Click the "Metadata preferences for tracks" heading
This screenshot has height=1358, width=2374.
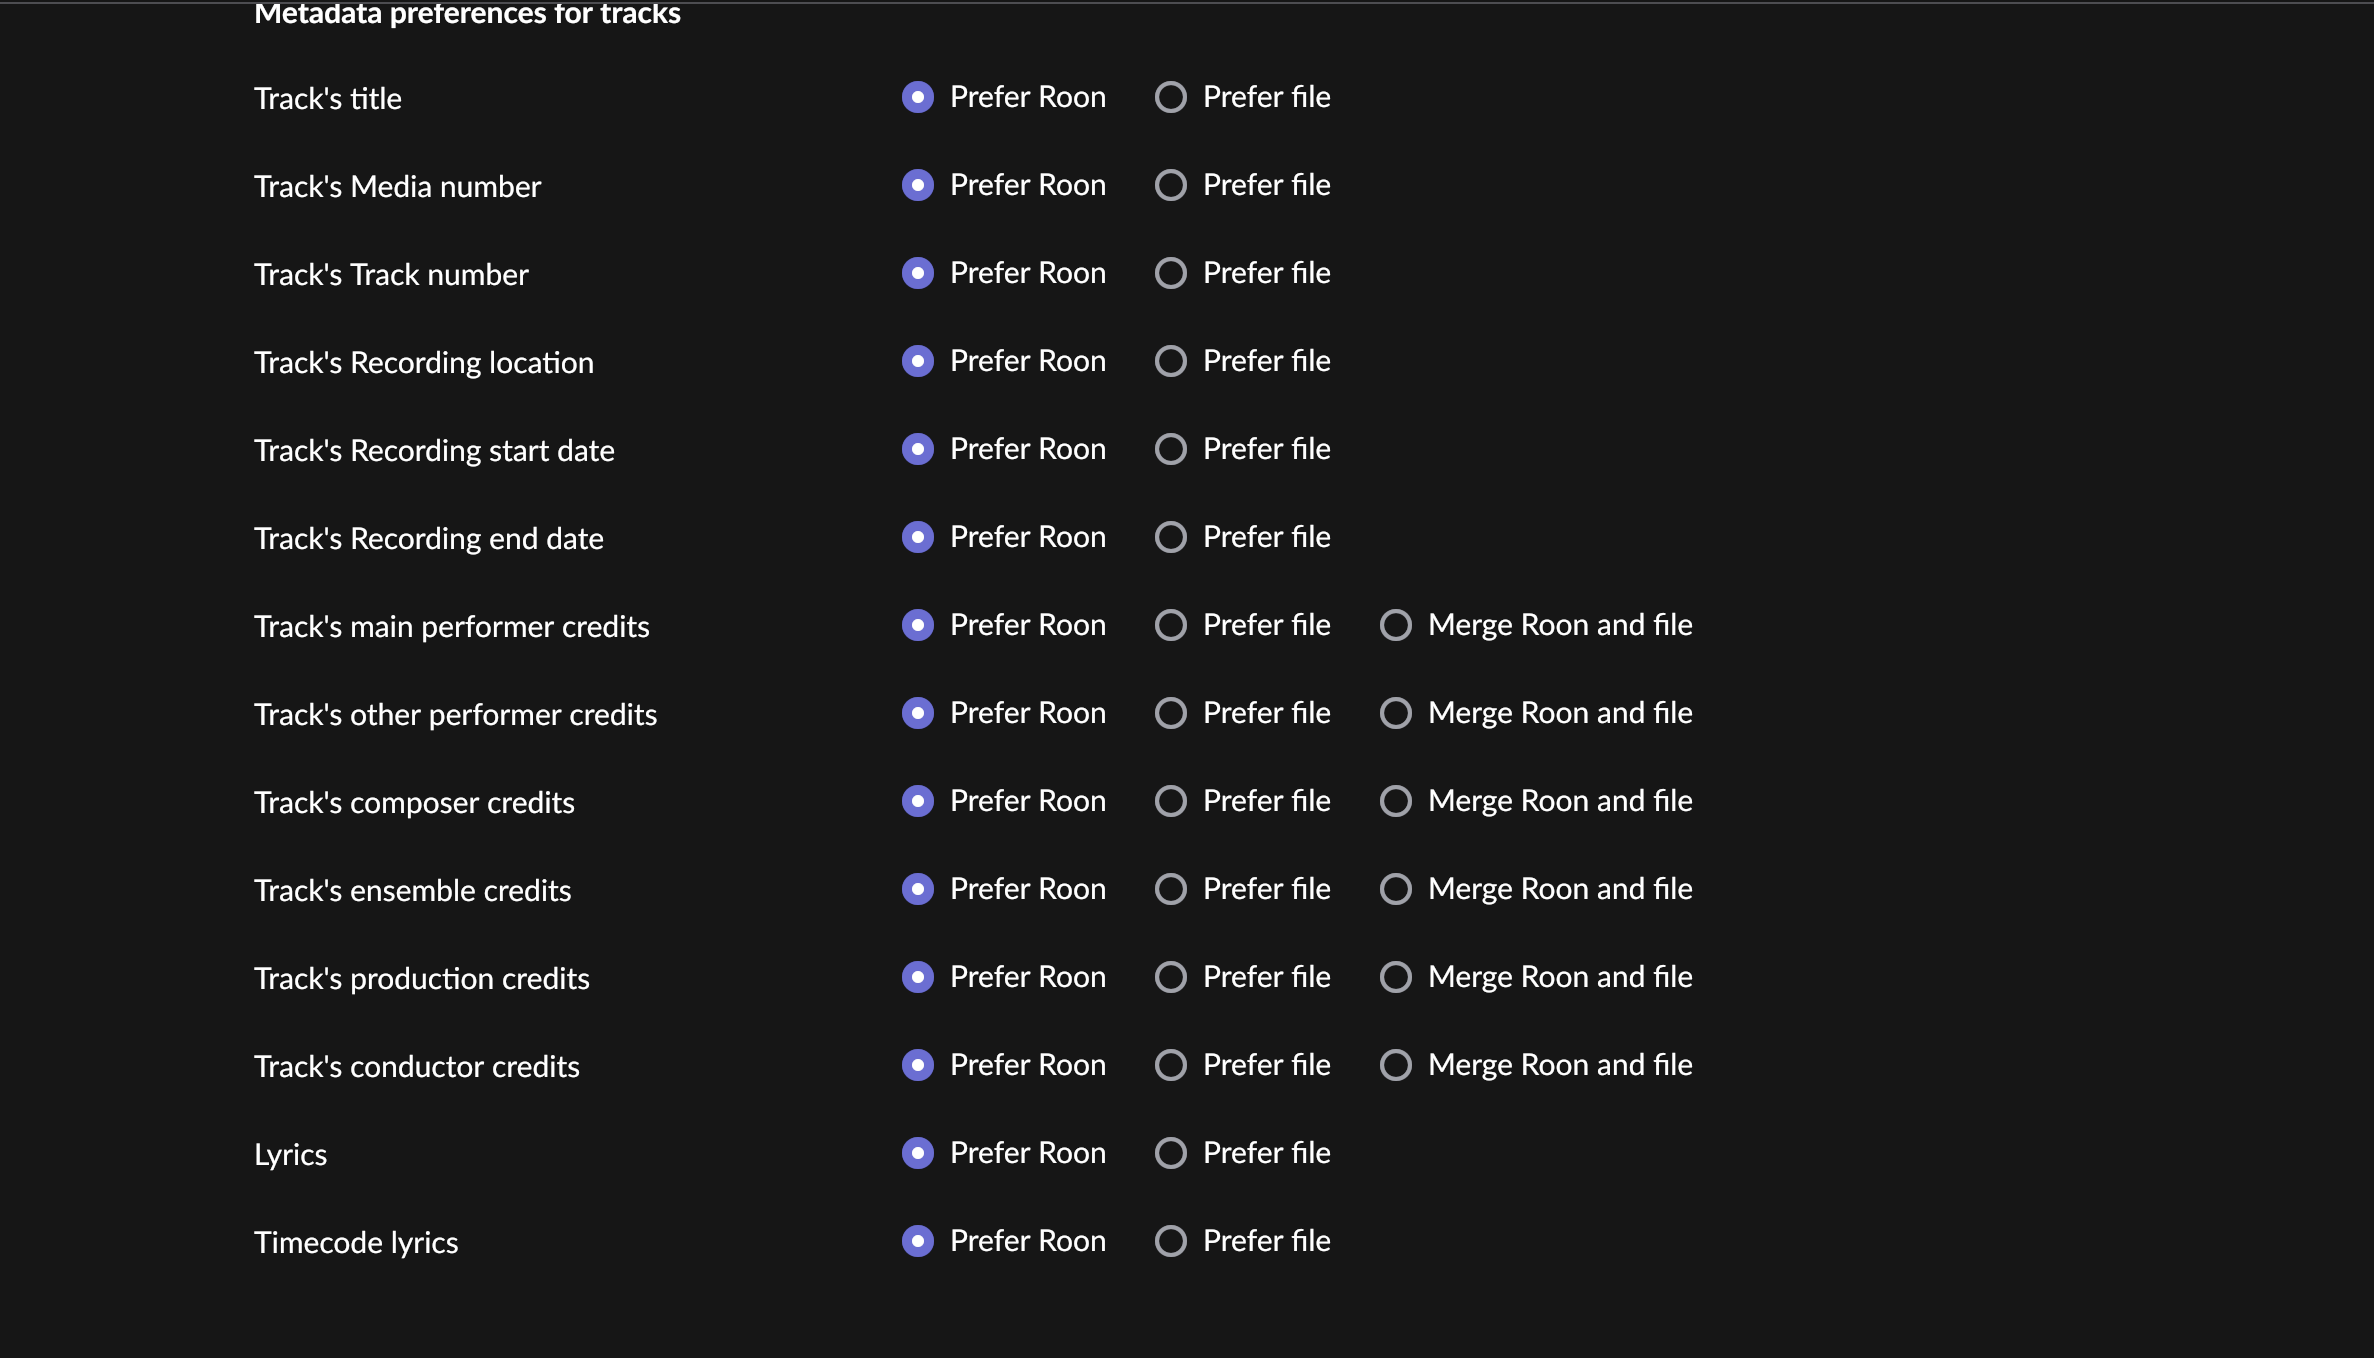[467, 14]
